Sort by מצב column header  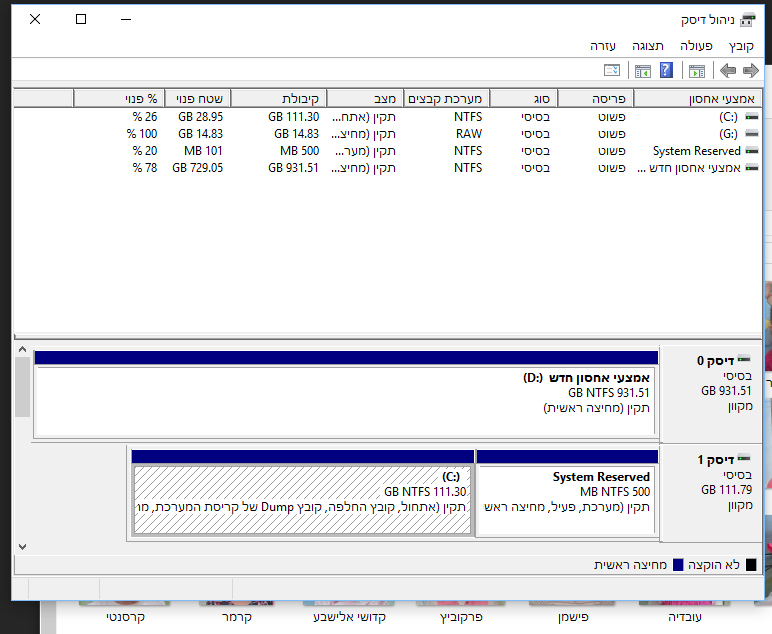click(365, 98)
